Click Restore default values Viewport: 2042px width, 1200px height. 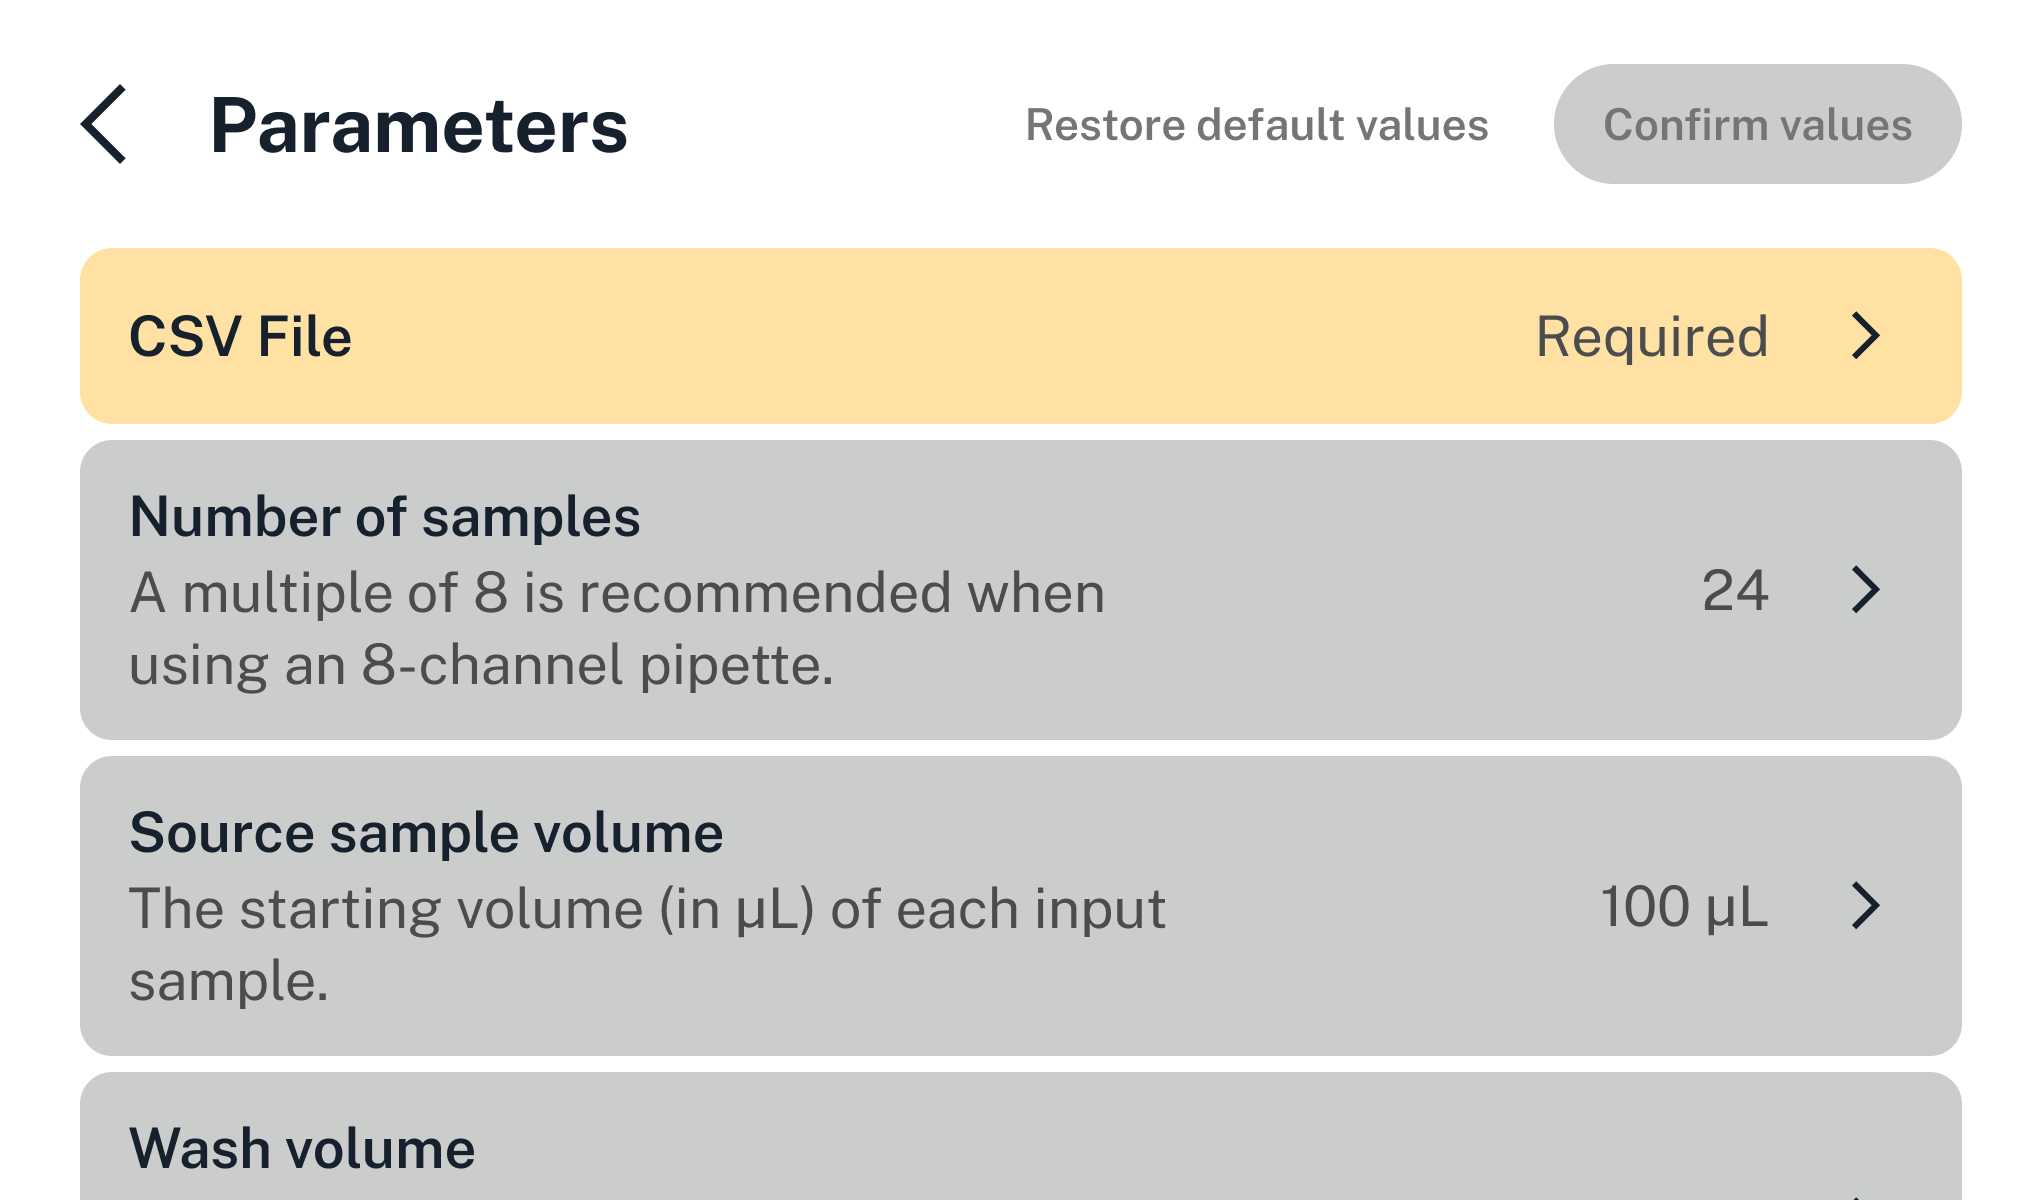1257,124
